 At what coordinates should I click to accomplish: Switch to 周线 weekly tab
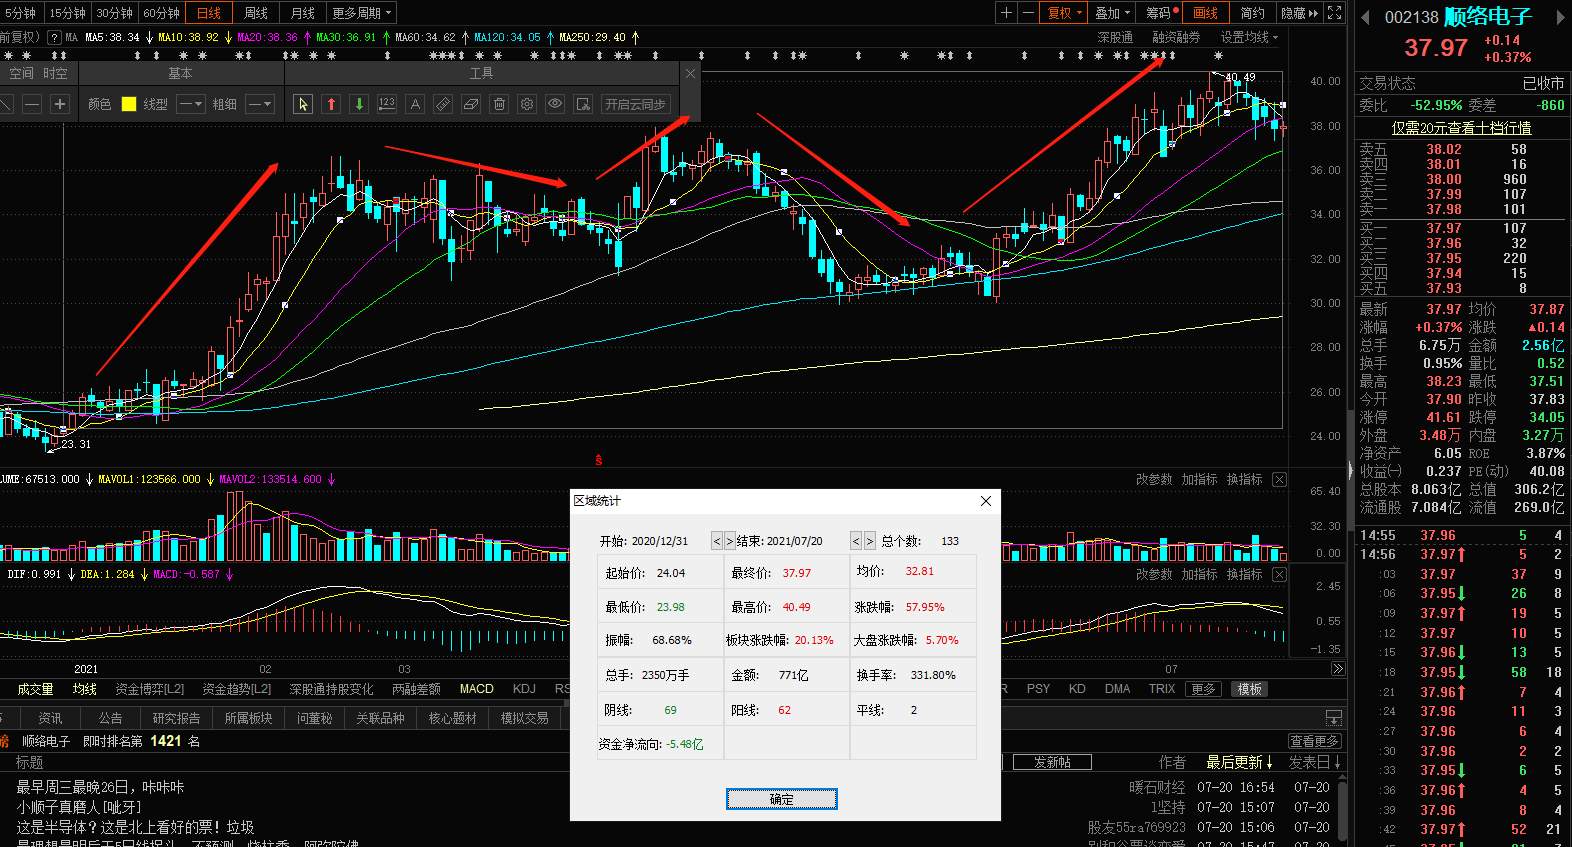click(256, 13)
